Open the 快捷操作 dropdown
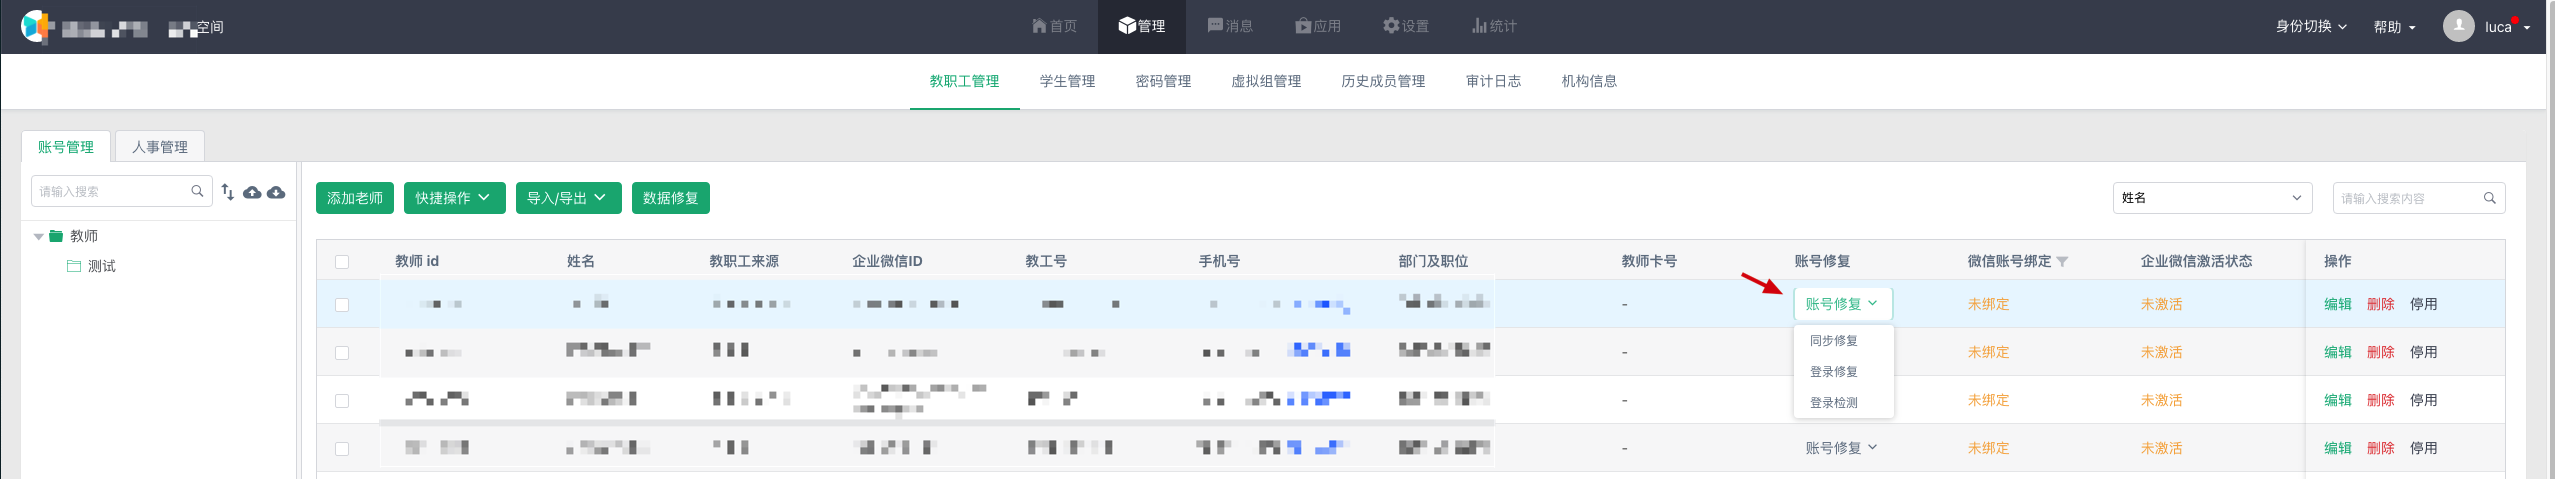 (x=454, y=198)
